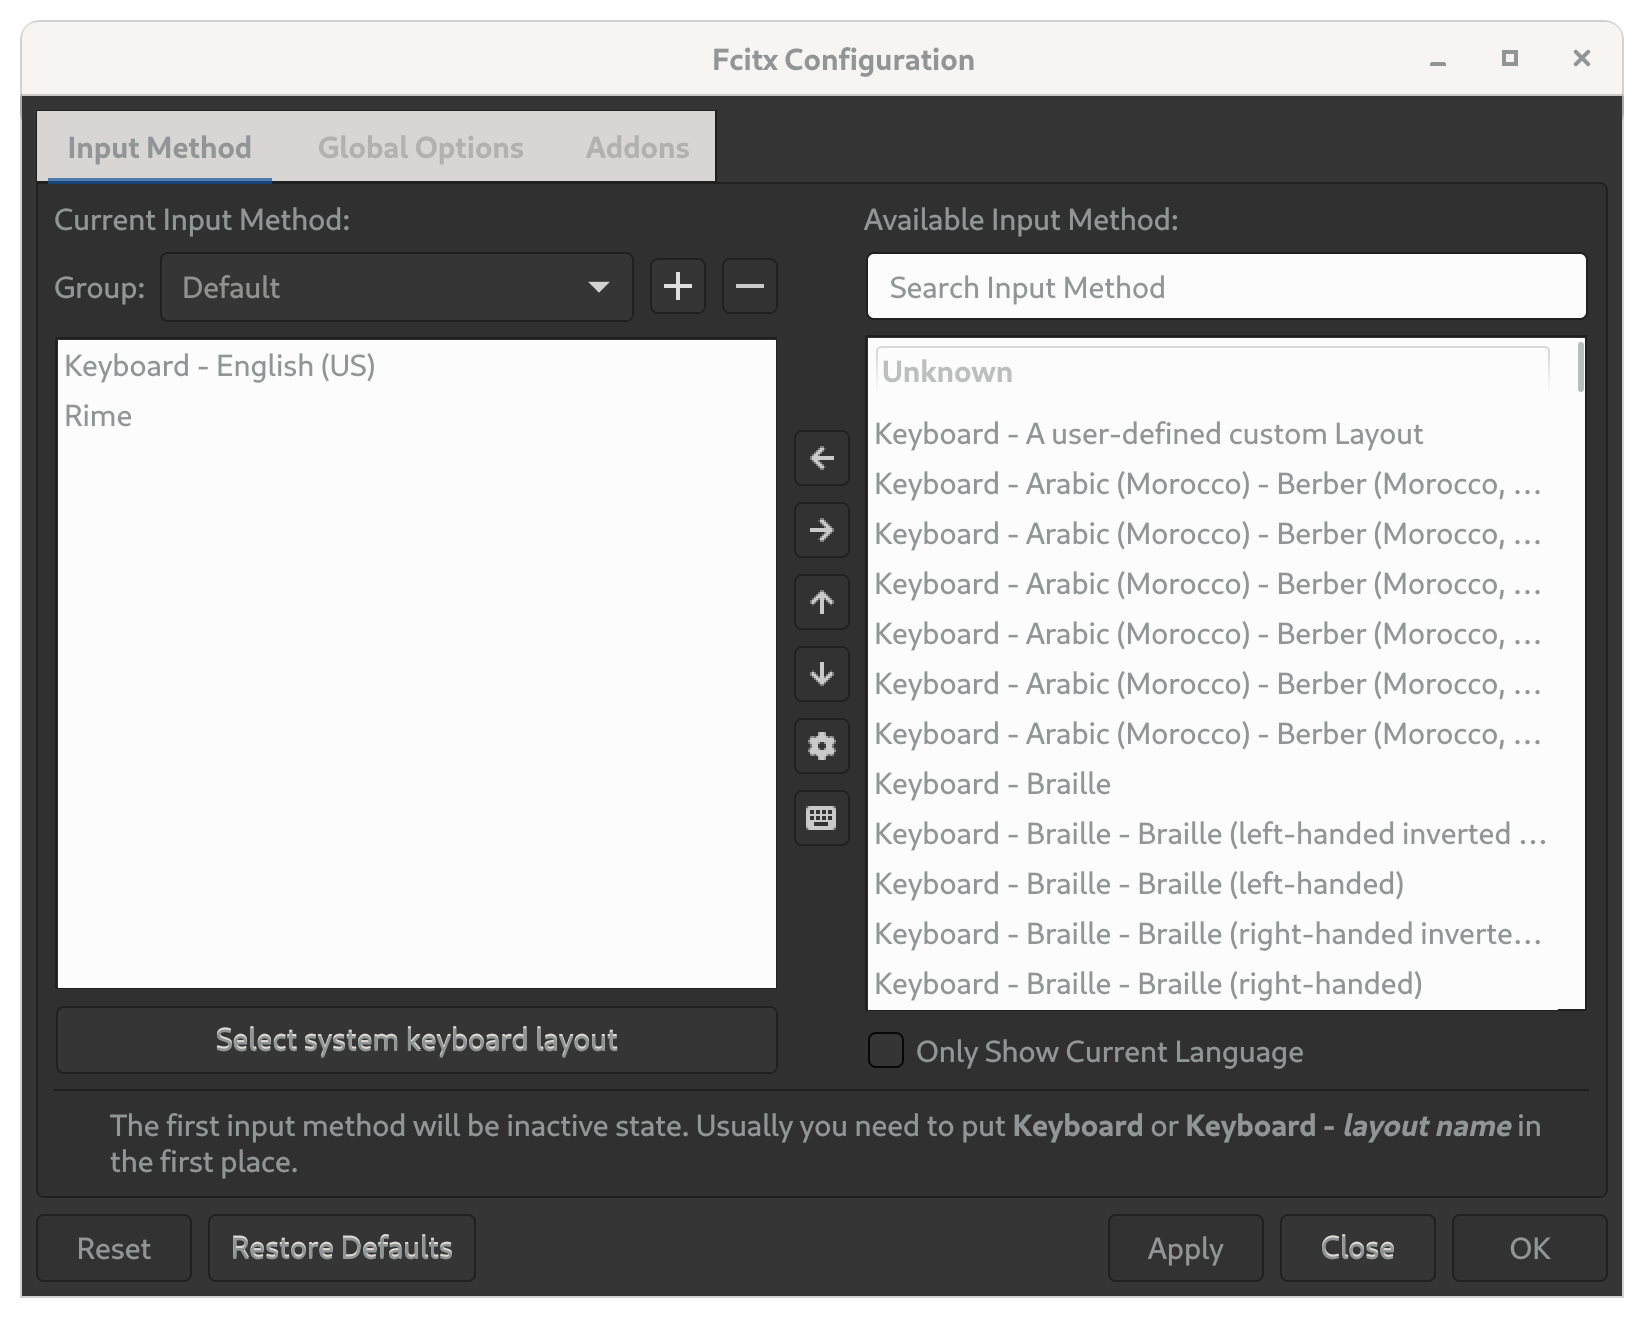The width and height of the screenshot is (1644, 1318).
Task: Click Select system keyboard layout button
Action: coord(416,1040)
